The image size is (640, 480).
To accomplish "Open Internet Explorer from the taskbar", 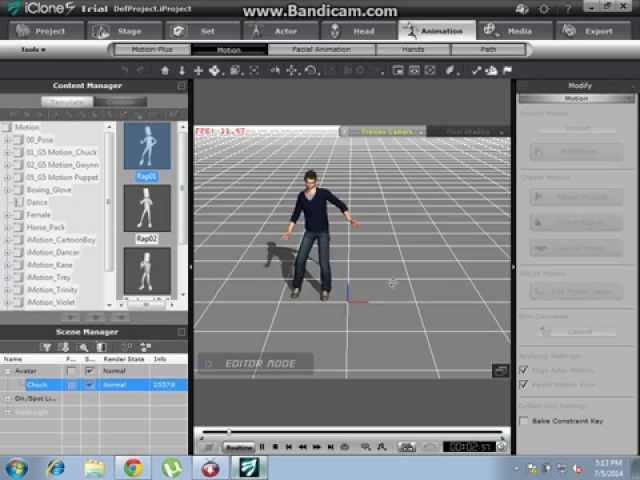I will click(56, 467).
